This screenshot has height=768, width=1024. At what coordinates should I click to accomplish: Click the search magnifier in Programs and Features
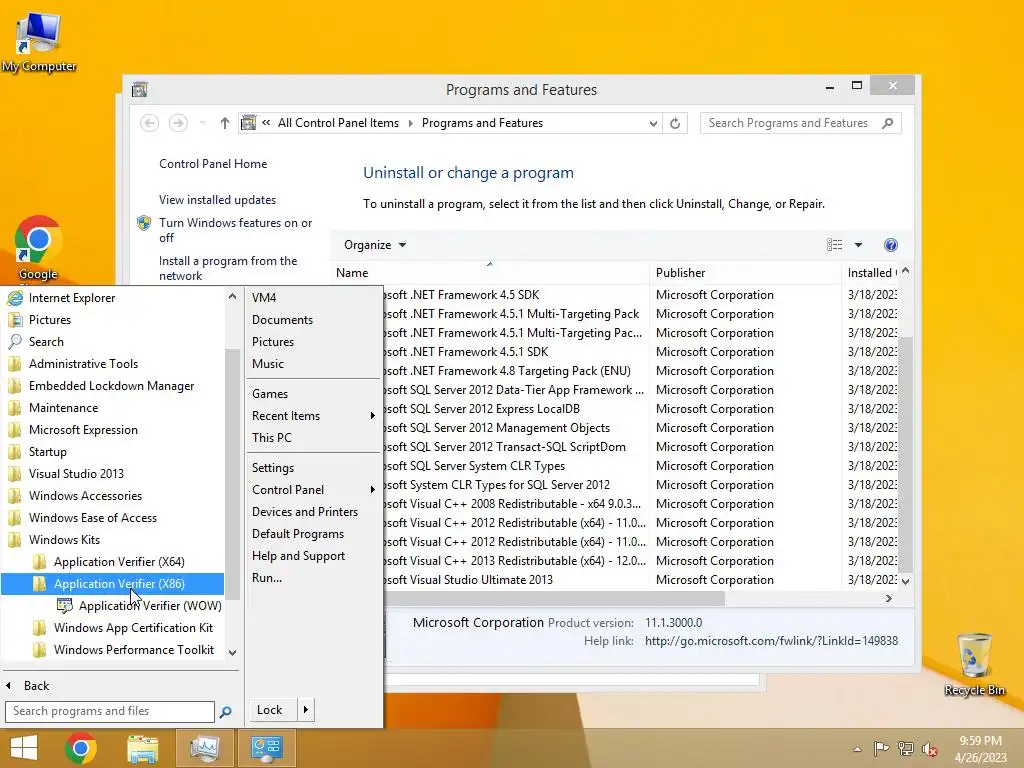[888, 123]
